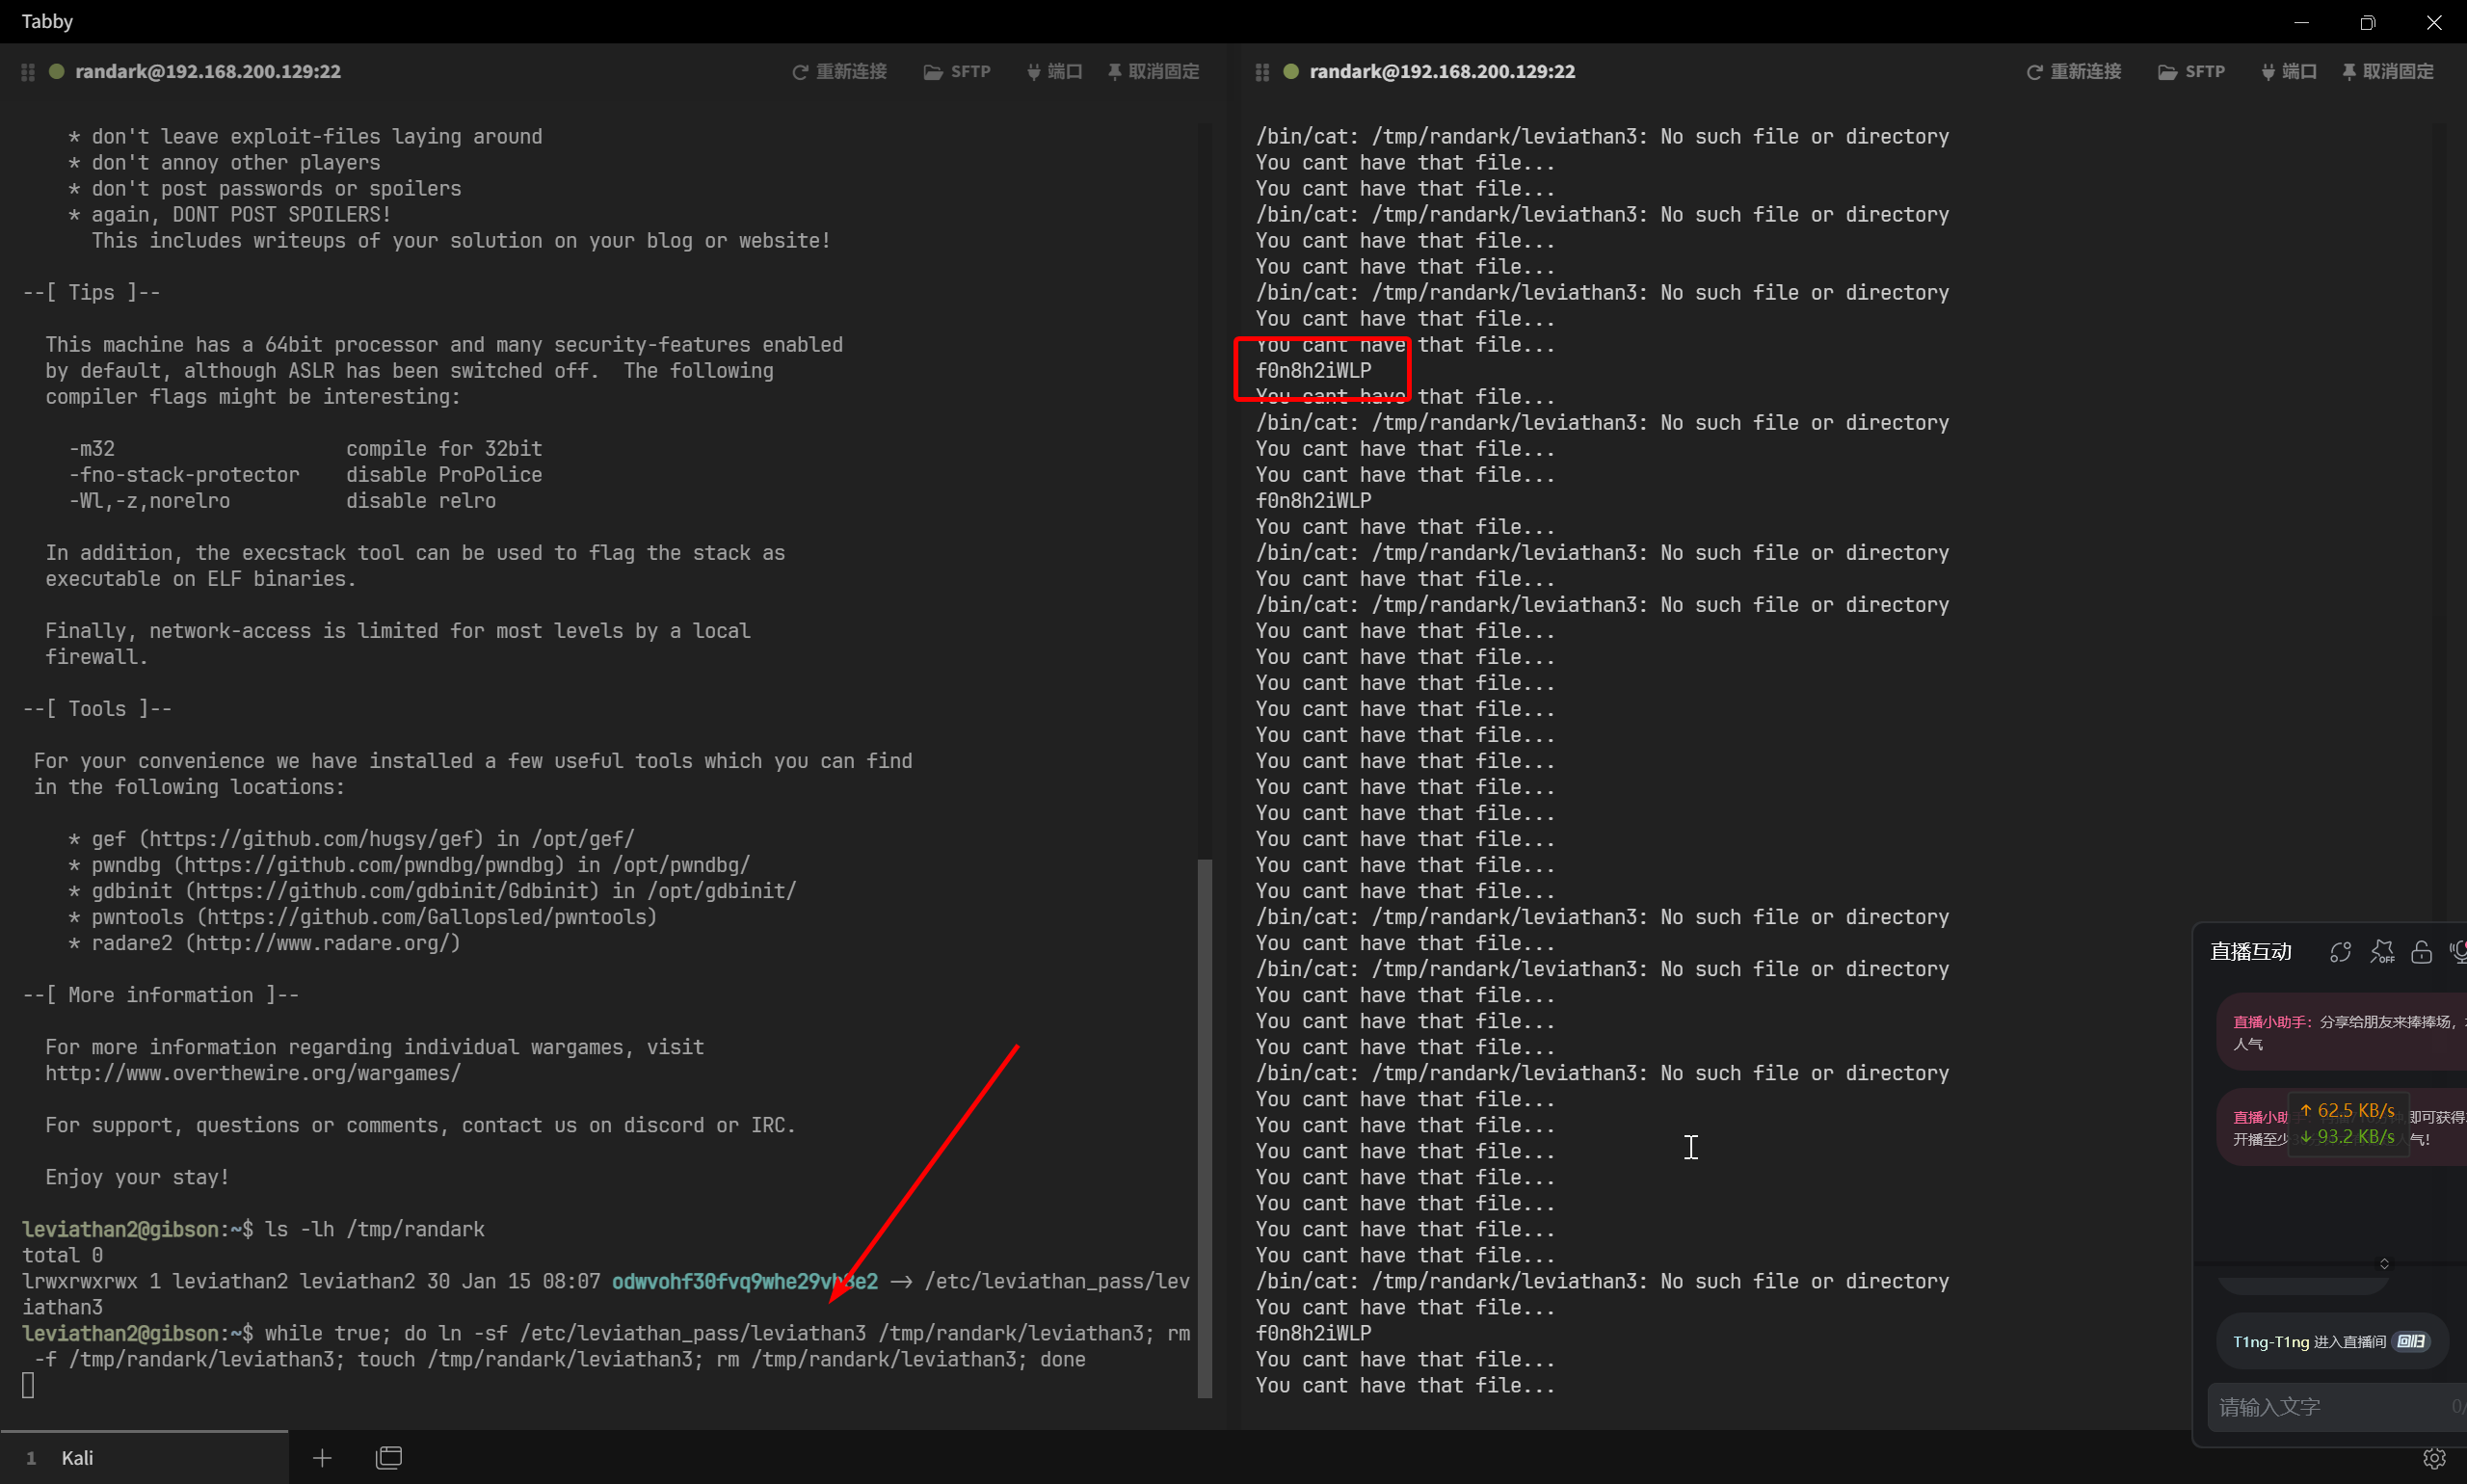The height and width of the screenshot is (1484, 2467).
Task: Open a new tab with plus button
Action: pyautogui.click(x=322, y=1458)
